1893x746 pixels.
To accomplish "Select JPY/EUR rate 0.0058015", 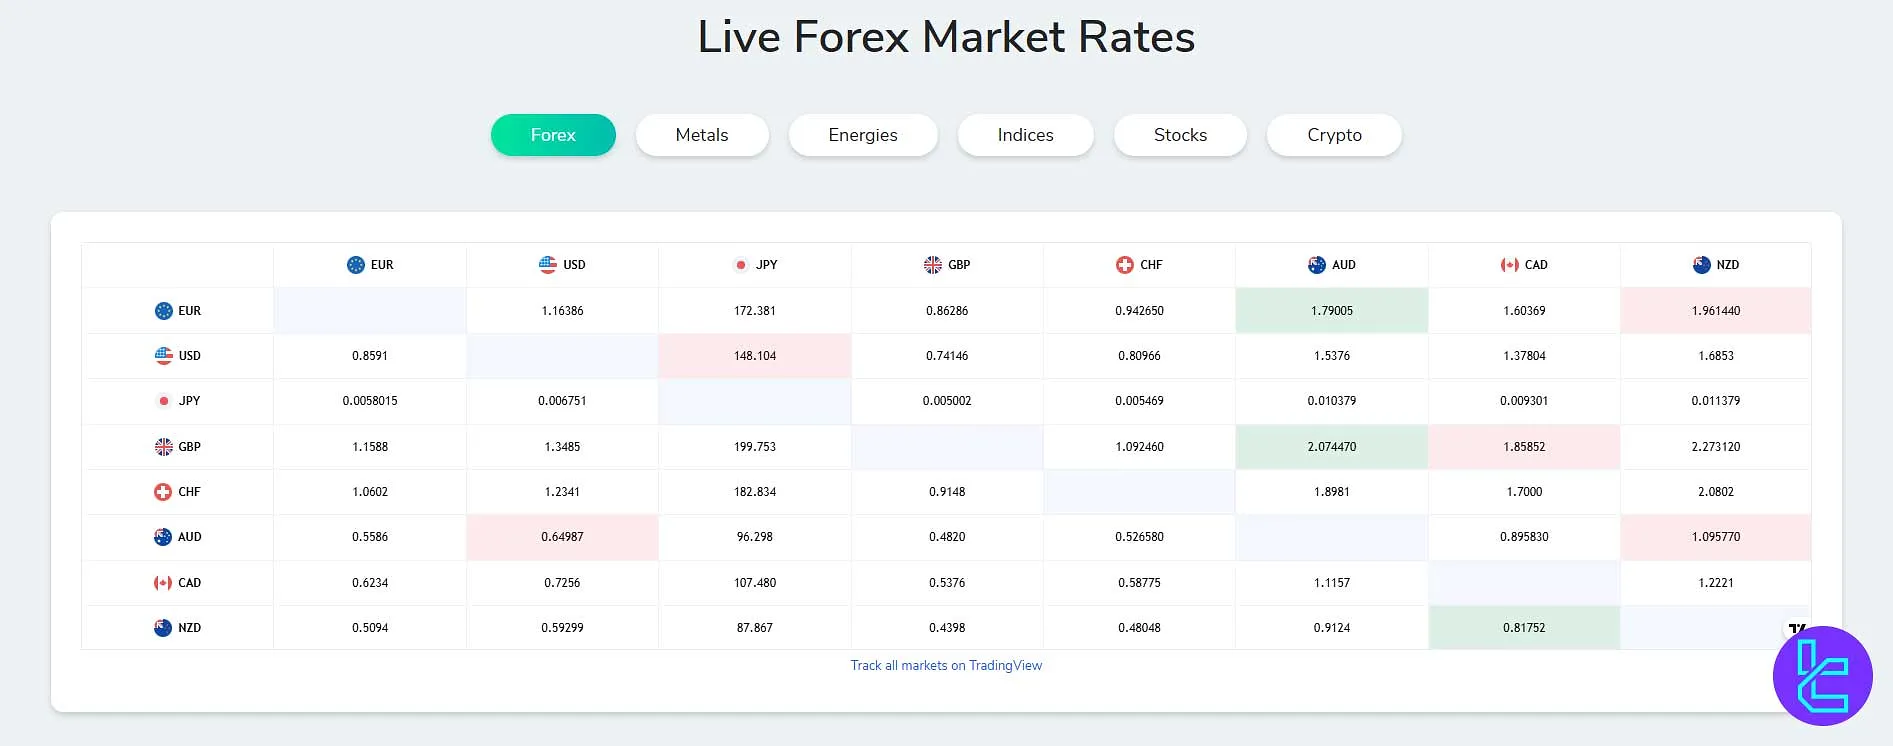I will pos(370,401).
